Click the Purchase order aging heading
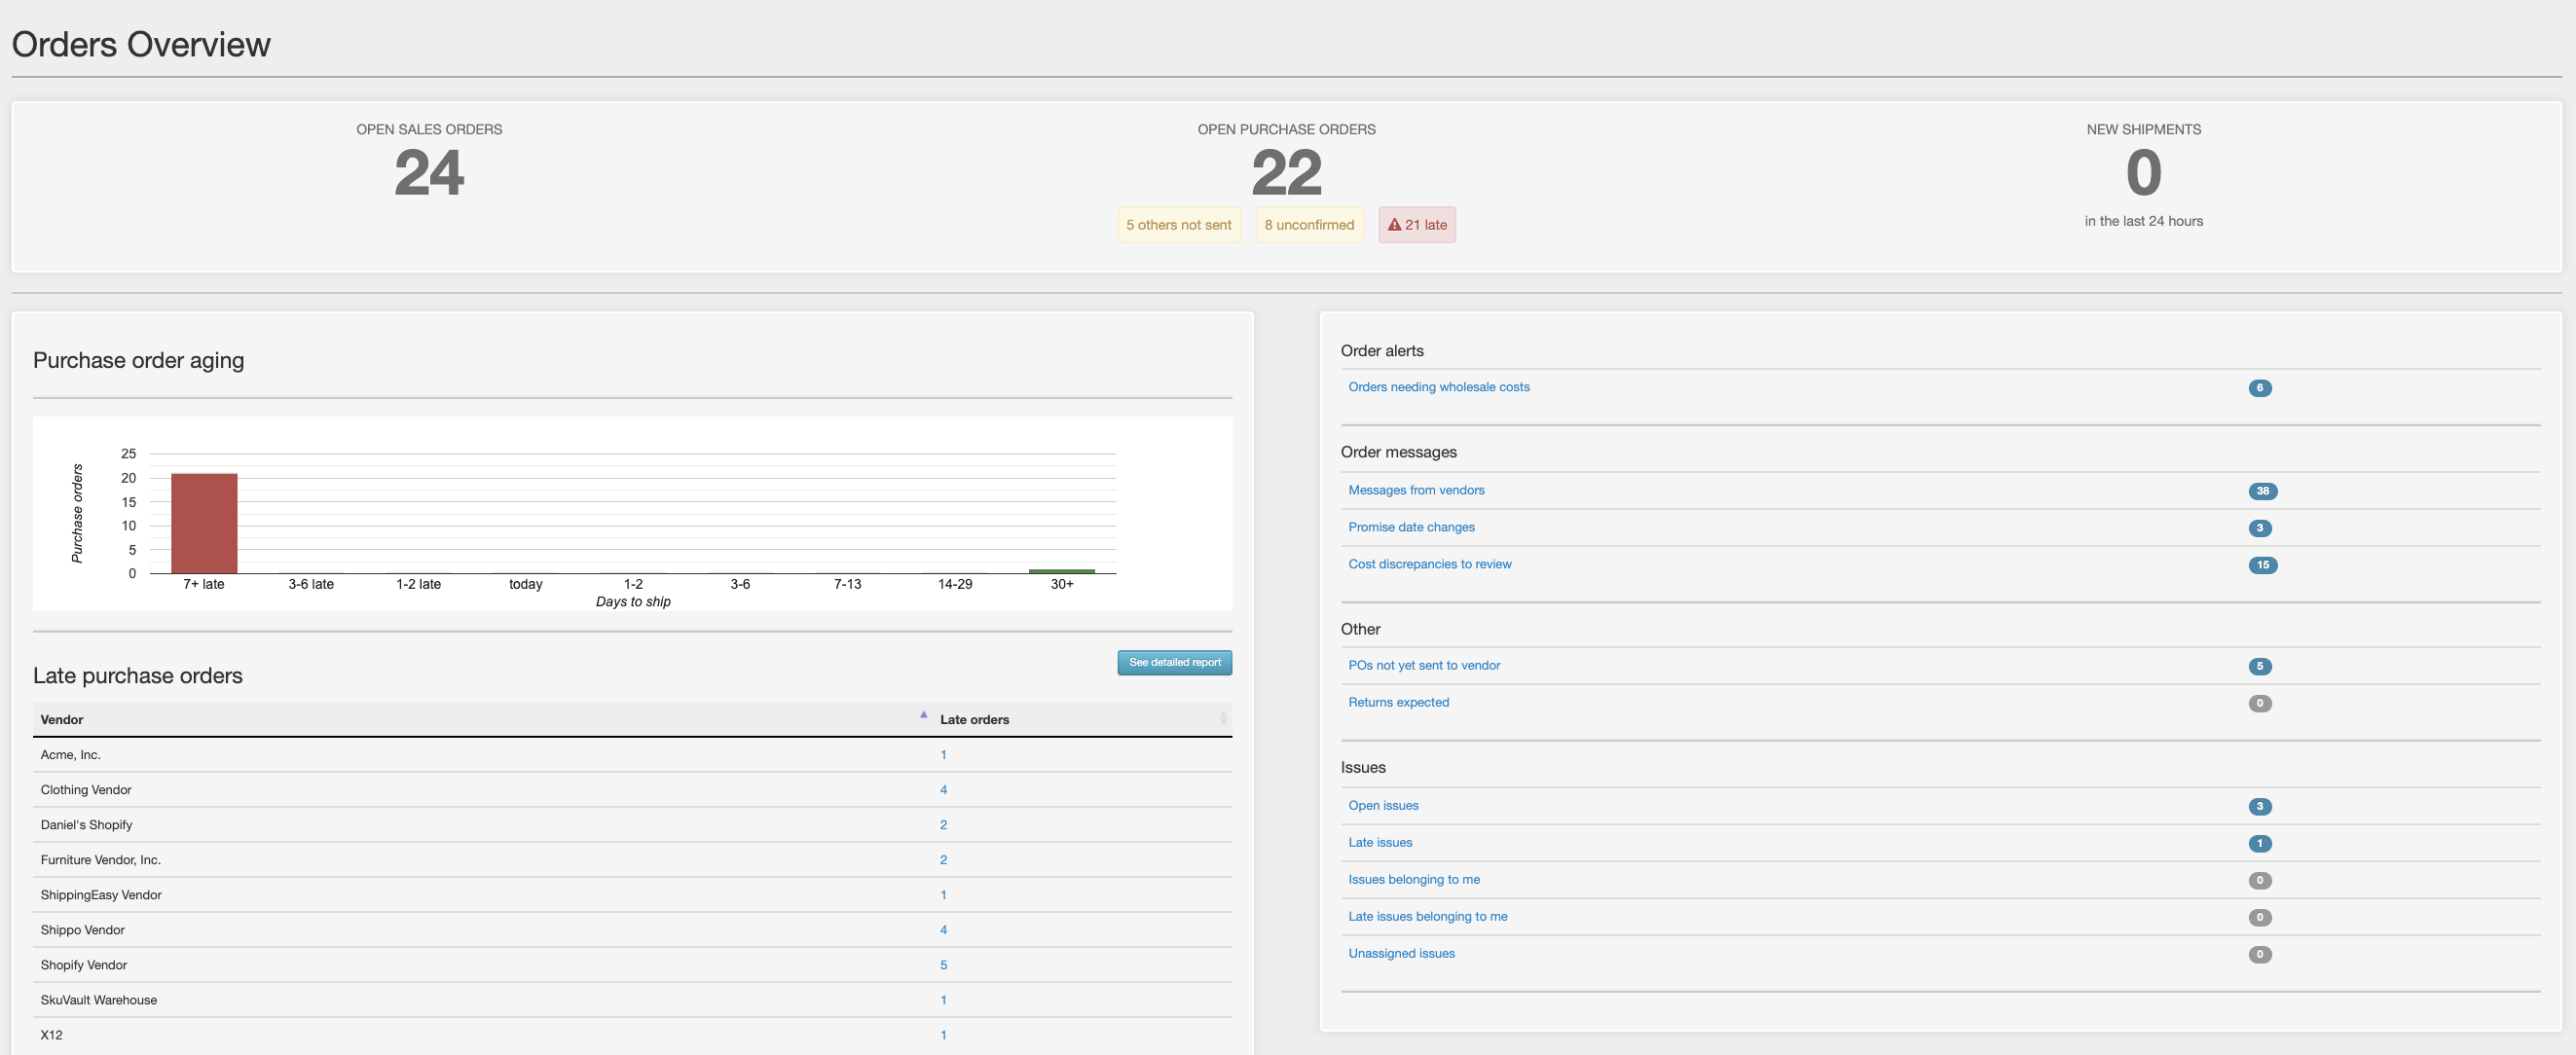The height and width of the screenshot is (1055, 2576). [x=138, y=360]
